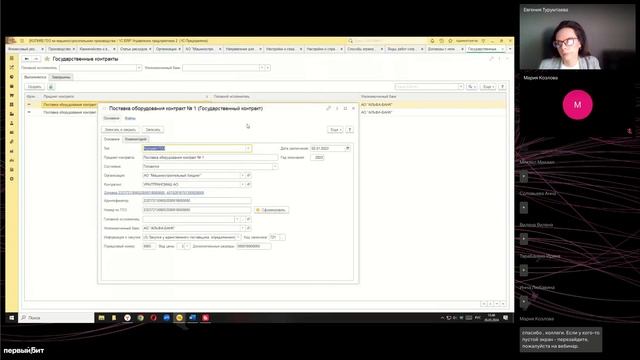Switch to the Производство open tab

click(x=59, y=49)
